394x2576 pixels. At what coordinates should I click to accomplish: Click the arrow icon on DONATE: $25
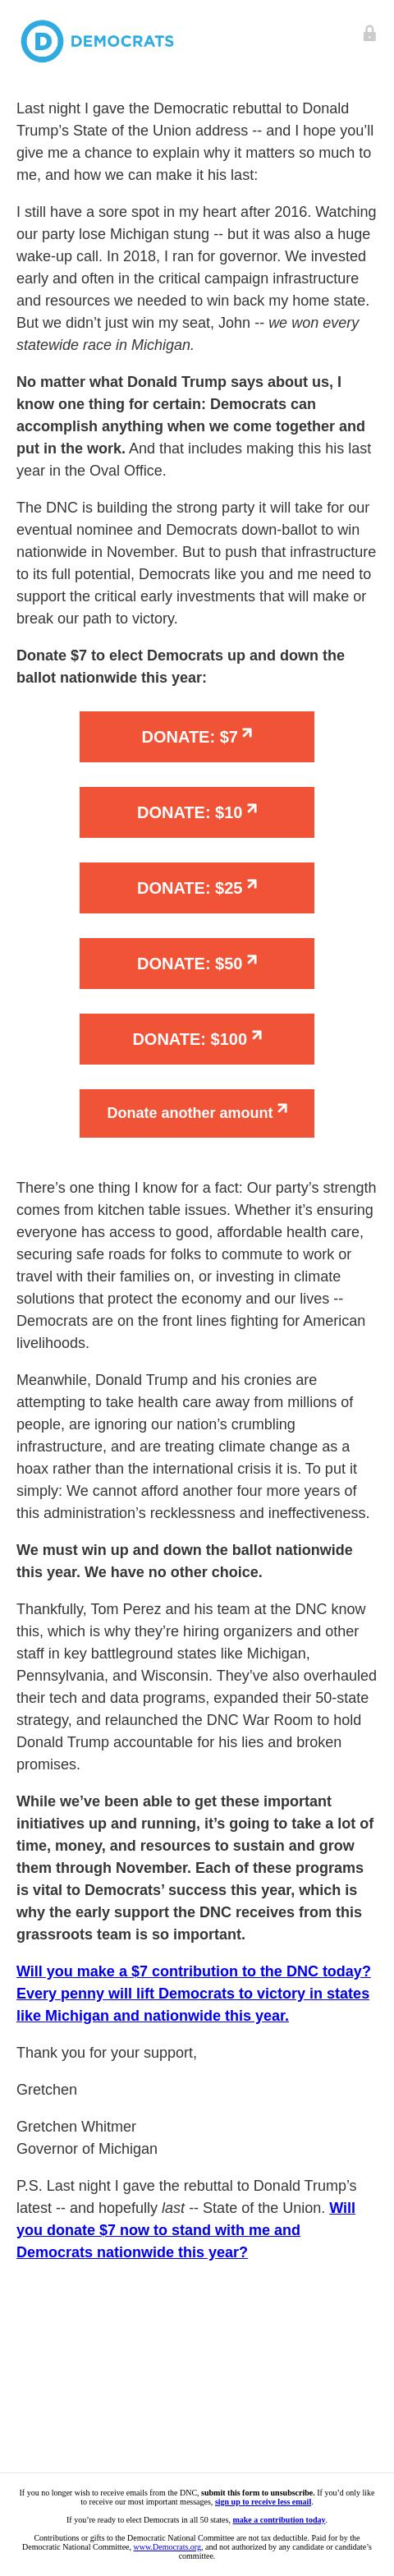pos(252,884)
